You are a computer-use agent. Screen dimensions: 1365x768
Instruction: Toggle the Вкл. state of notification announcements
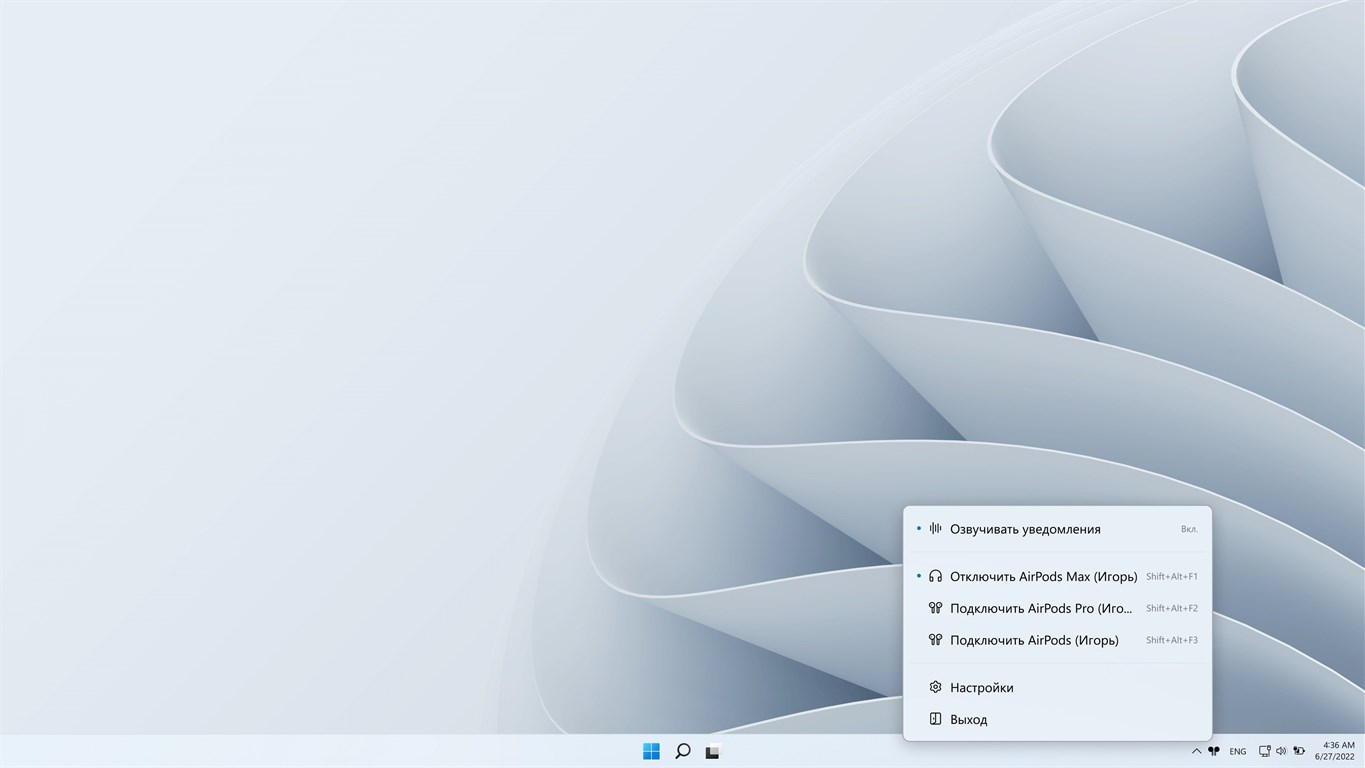coord(1188,529)
